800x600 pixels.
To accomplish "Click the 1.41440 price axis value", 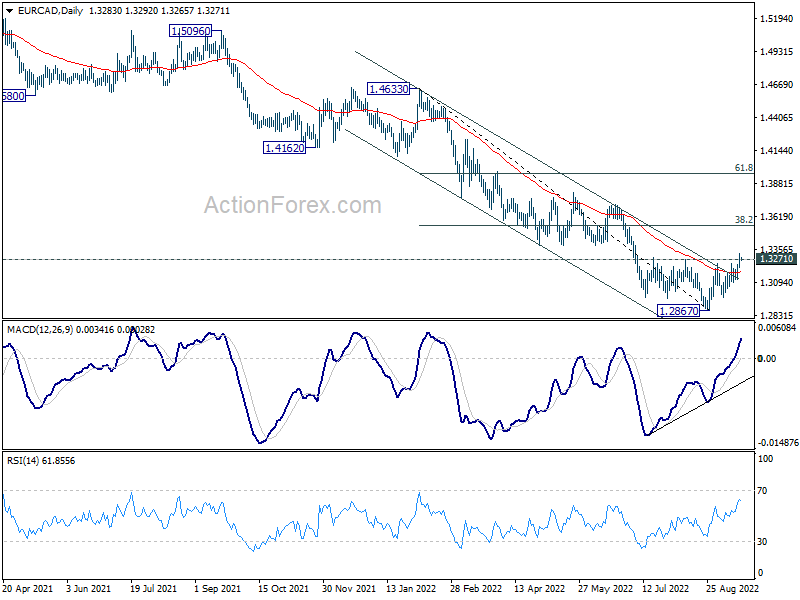I will click(x=777, y=151).
